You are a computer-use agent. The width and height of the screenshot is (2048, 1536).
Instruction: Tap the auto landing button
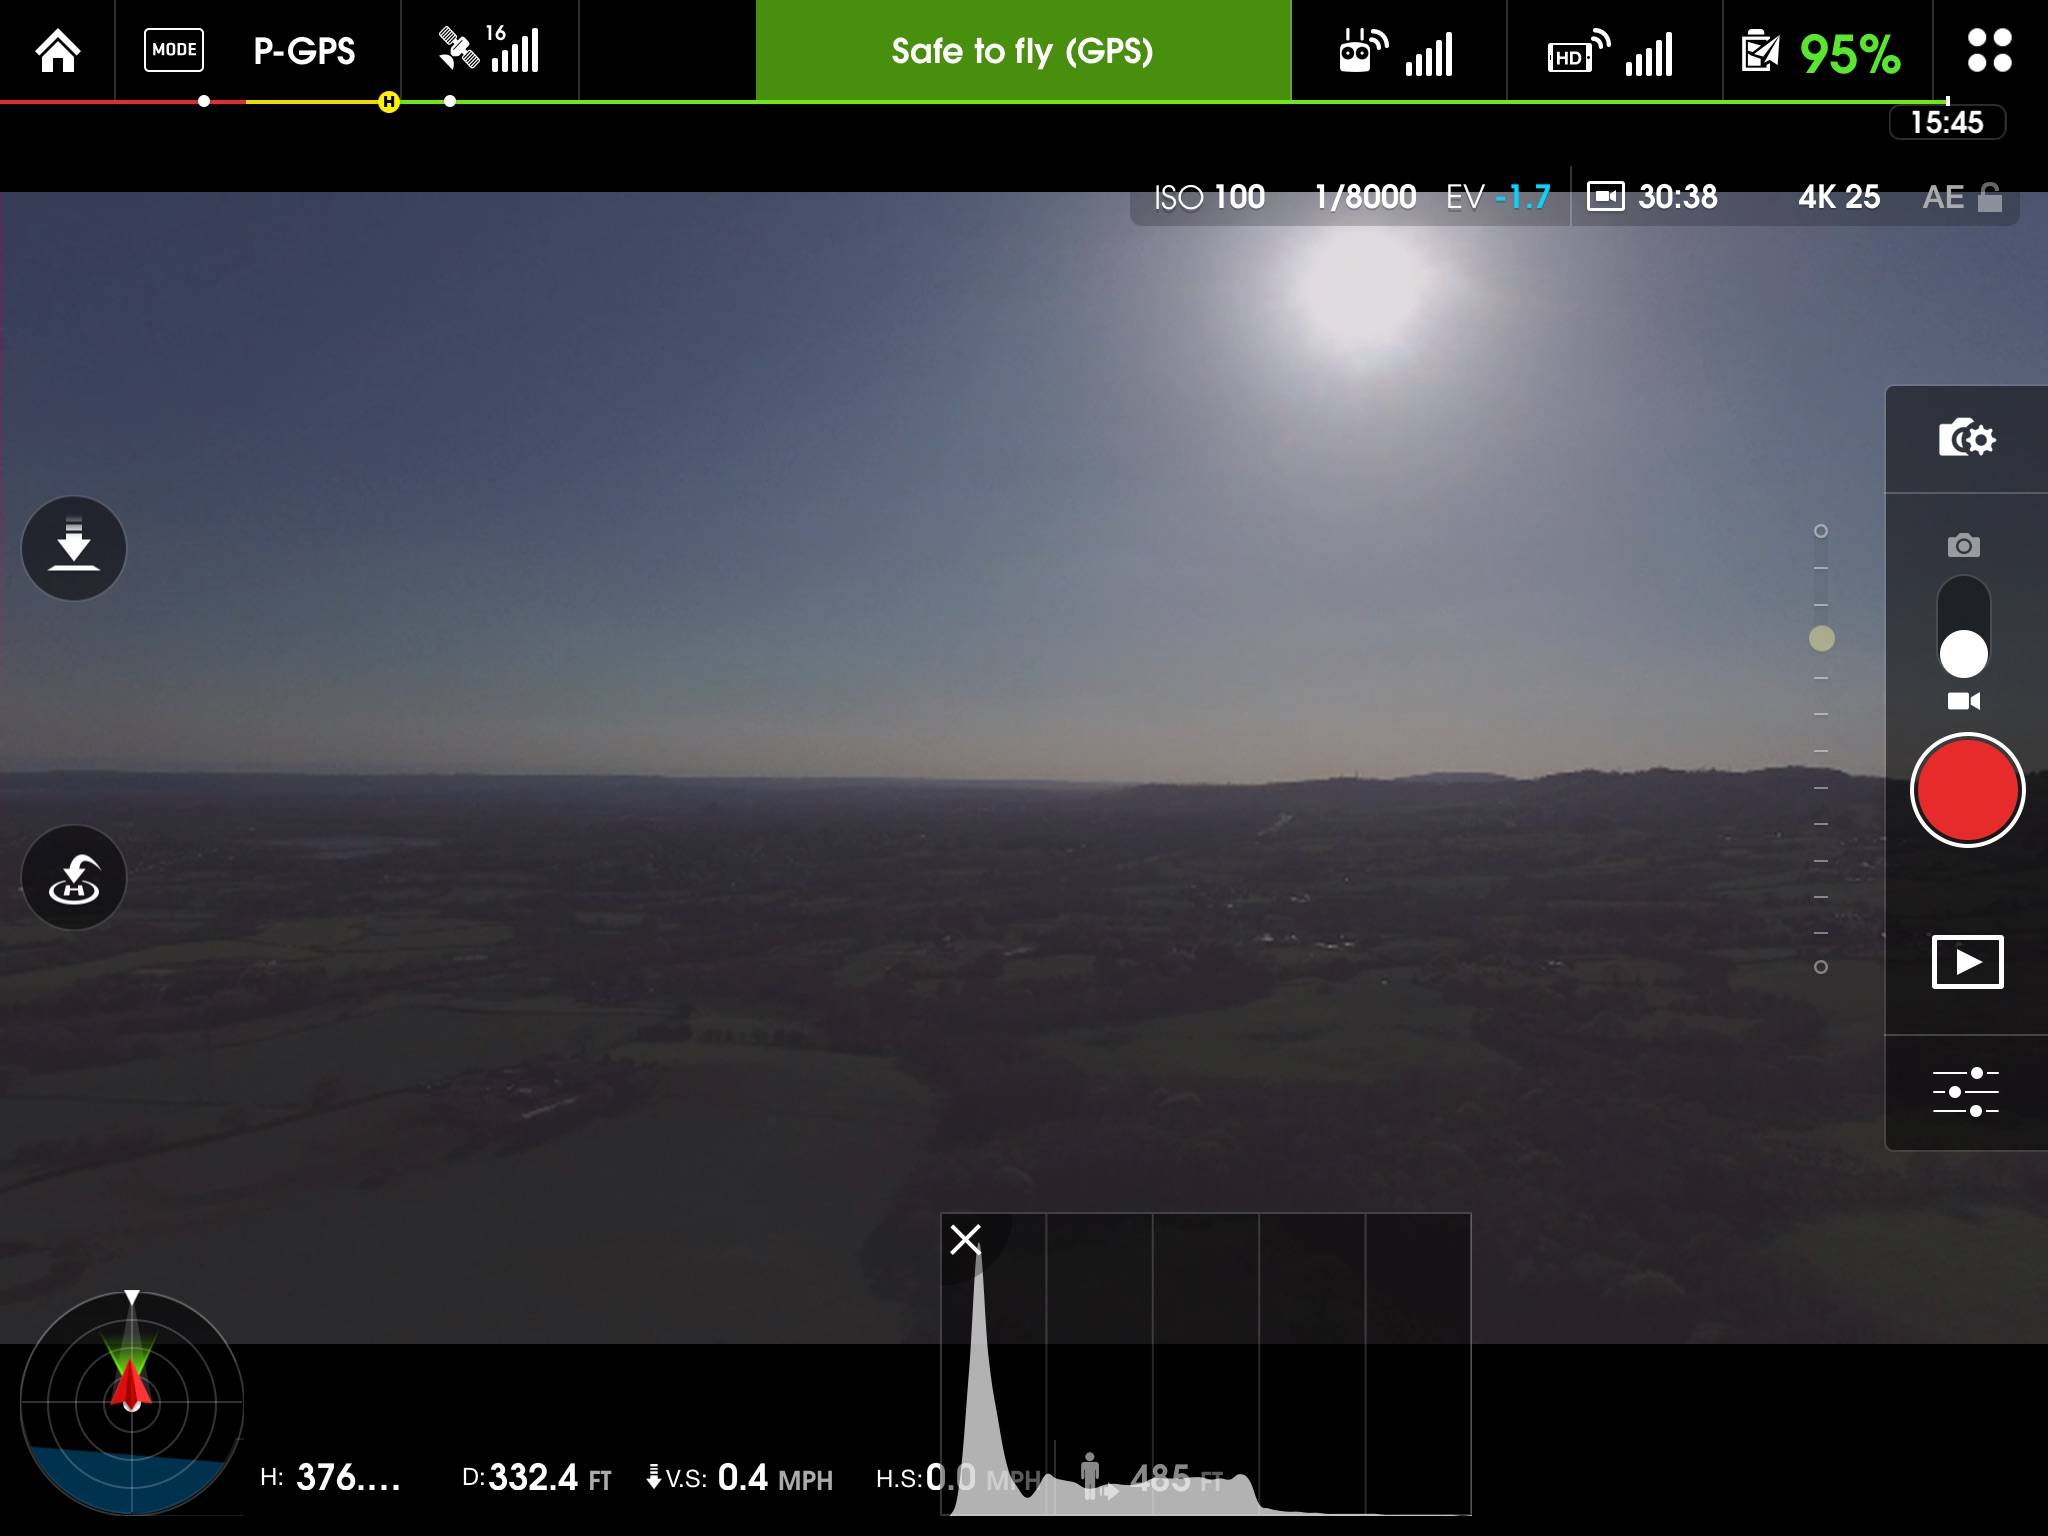point(74,548)
